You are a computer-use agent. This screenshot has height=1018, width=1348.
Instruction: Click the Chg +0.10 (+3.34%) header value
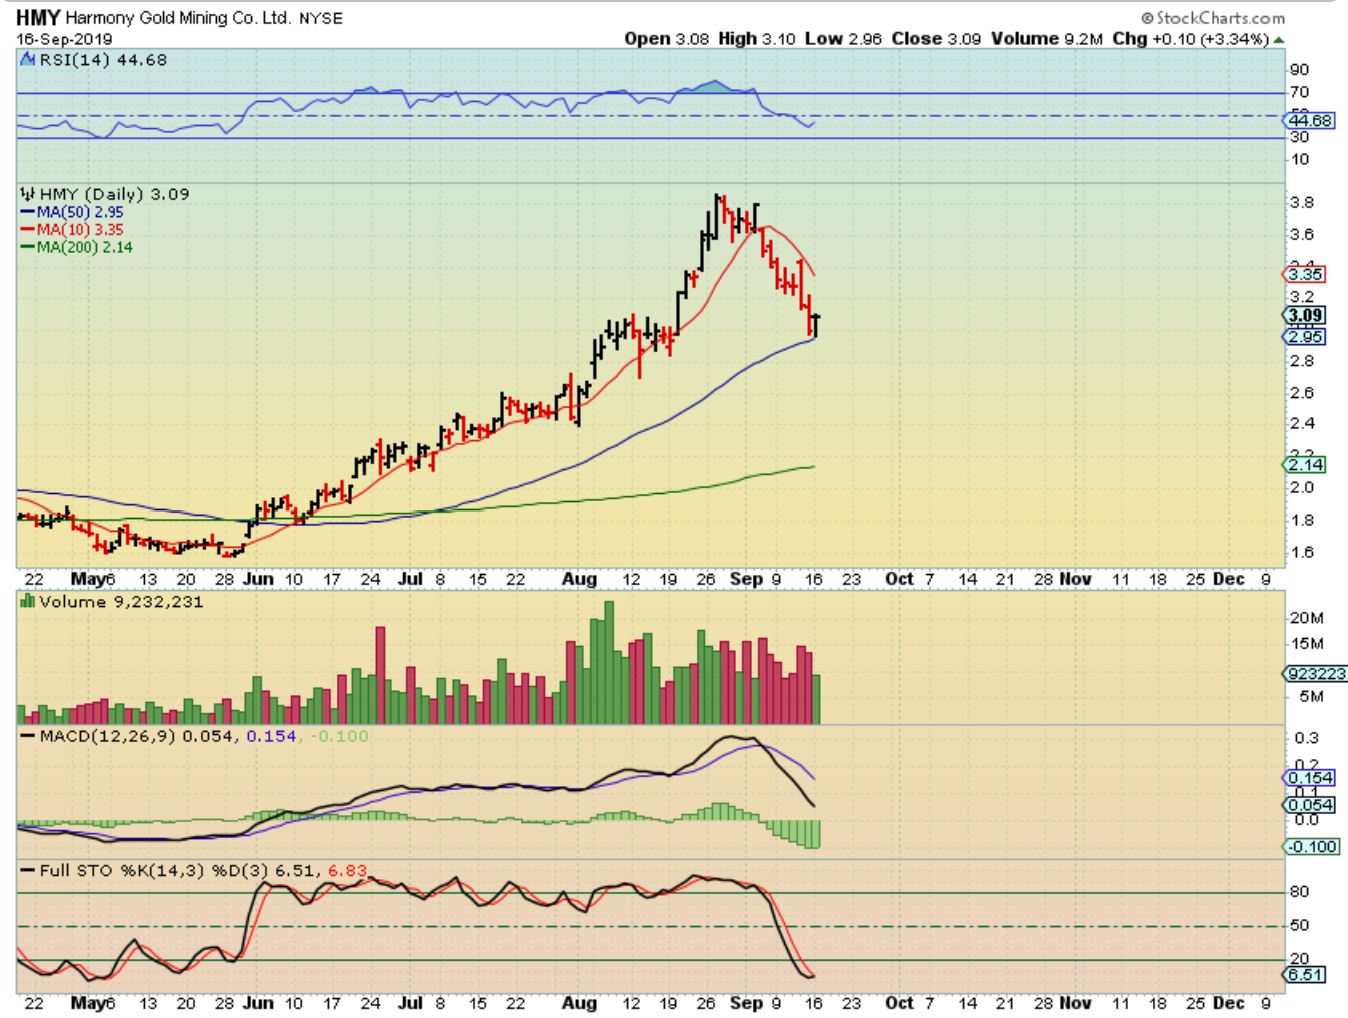click(1190, 39)
